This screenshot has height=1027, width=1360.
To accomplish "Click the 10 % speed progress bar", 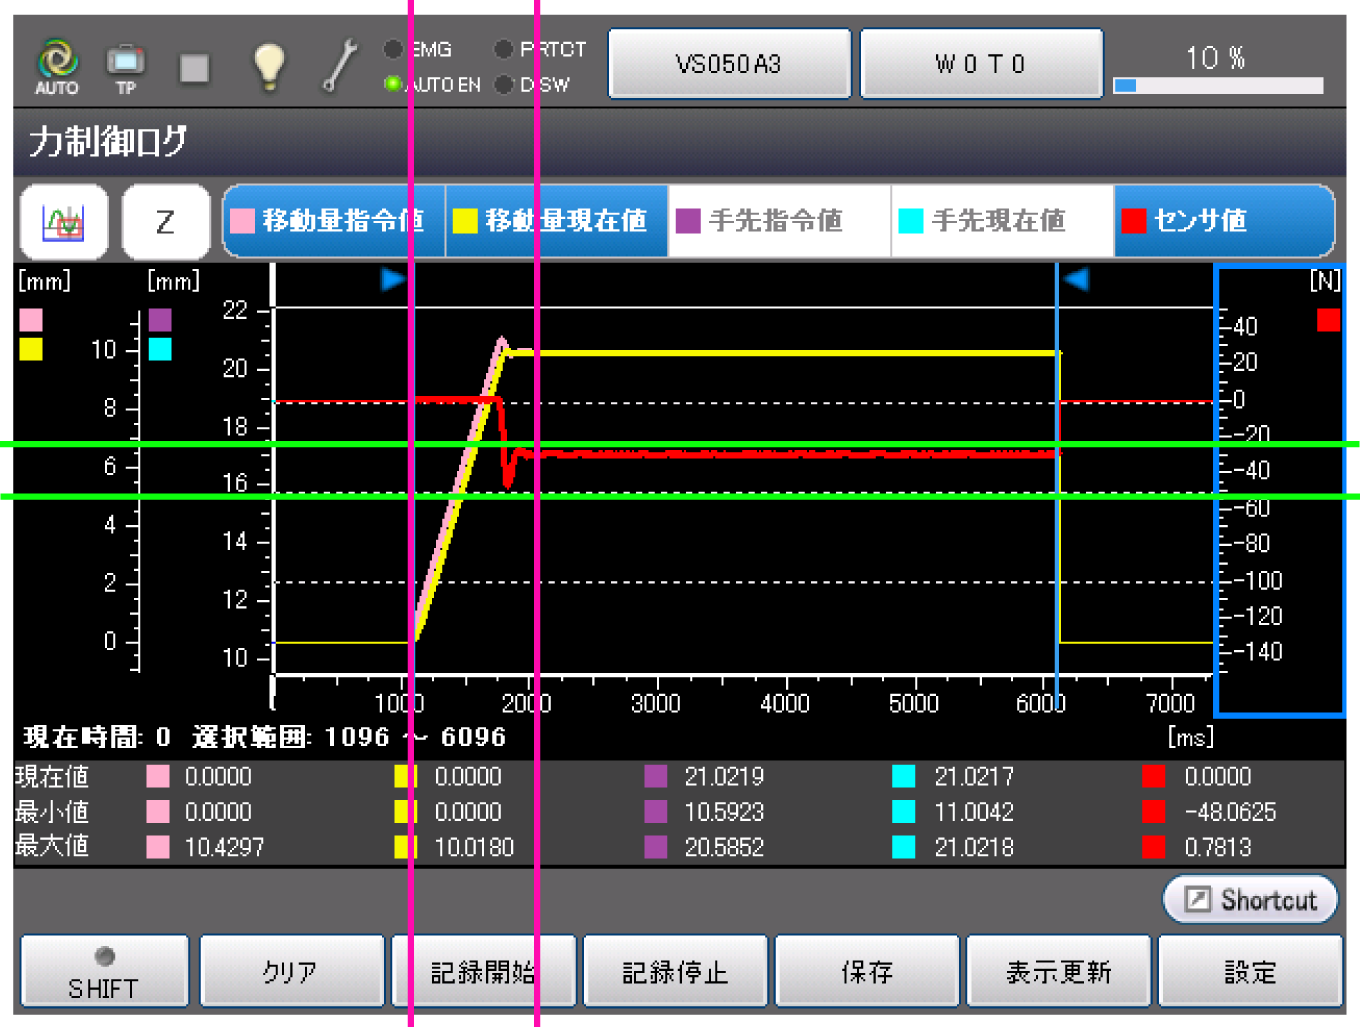I will (x=1218, y=86).
